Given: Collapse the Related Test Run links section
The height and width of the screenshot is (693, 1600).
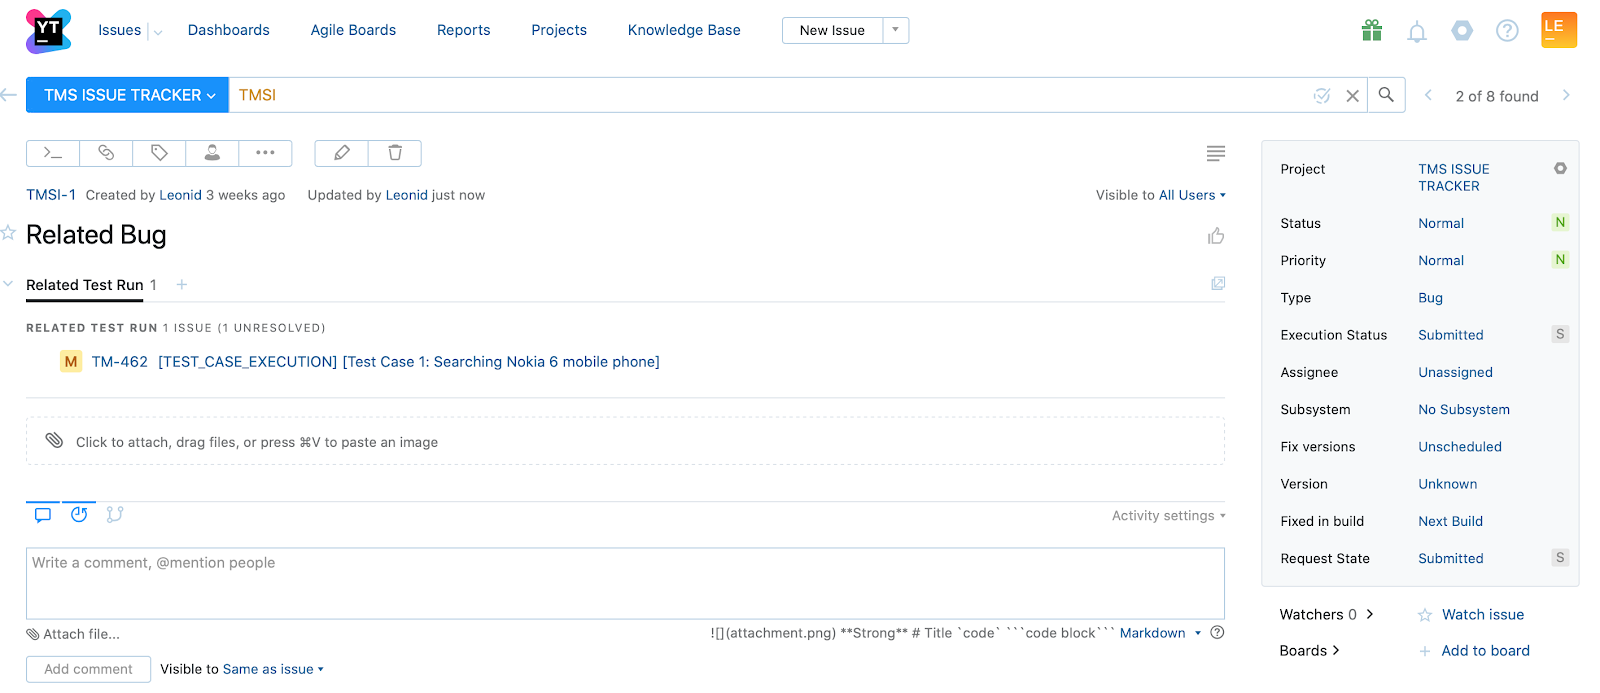Looking at the screenshot, I should point(8,284).
